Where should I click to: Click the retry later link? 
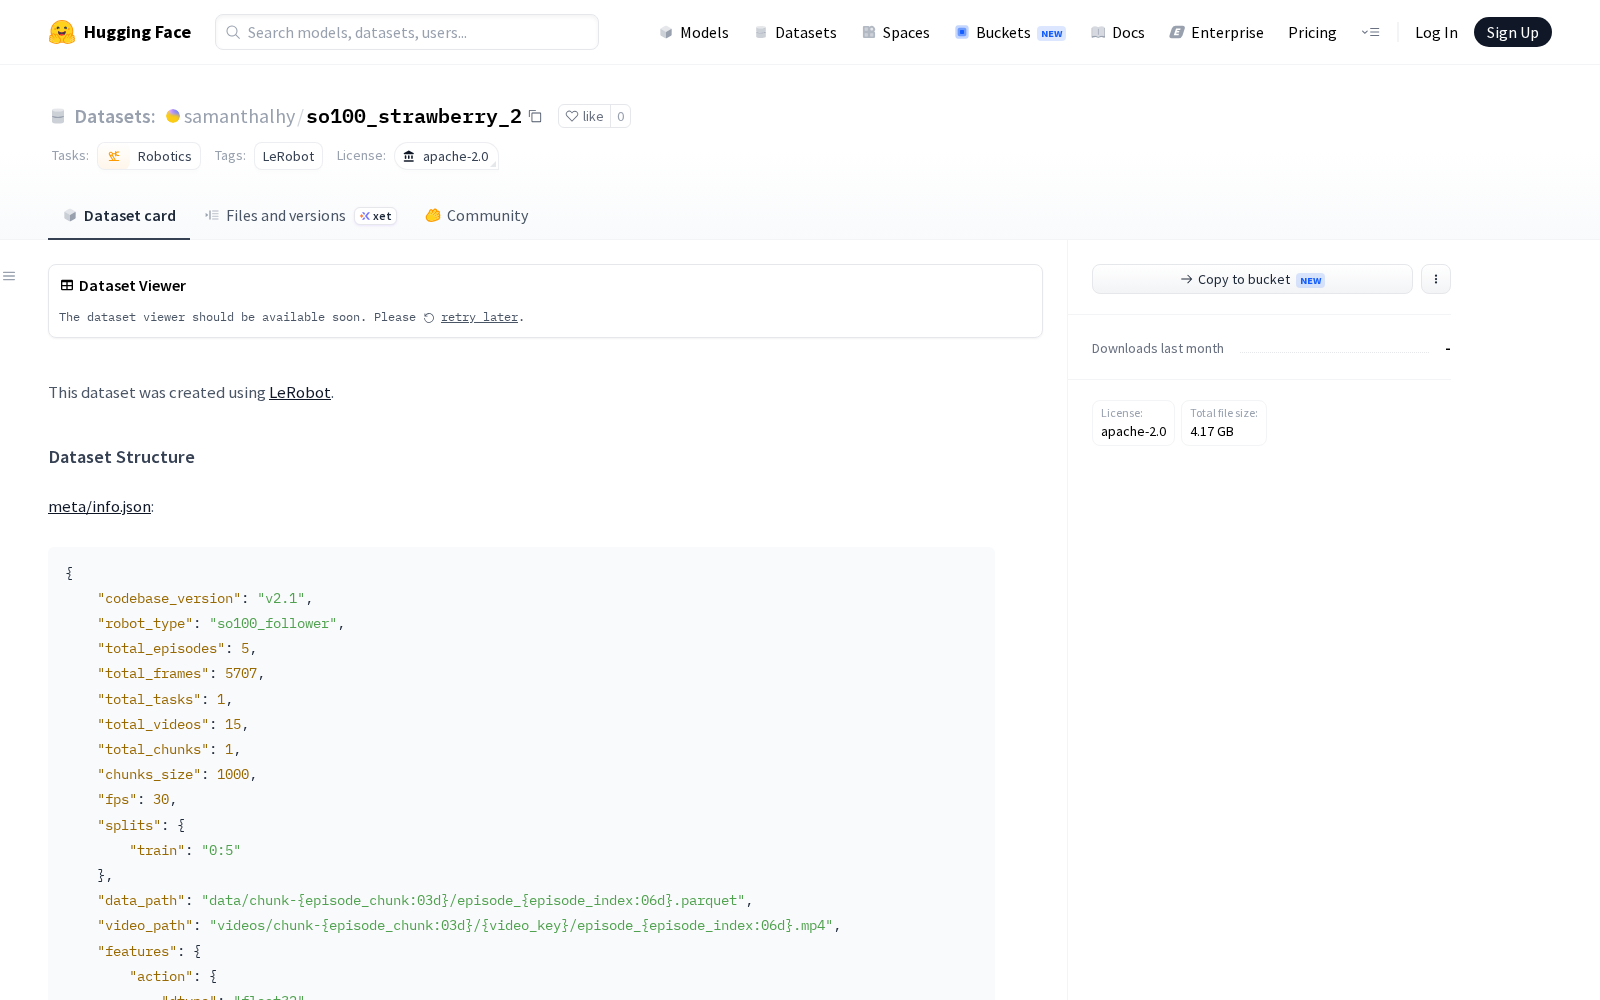pos(479,317)
